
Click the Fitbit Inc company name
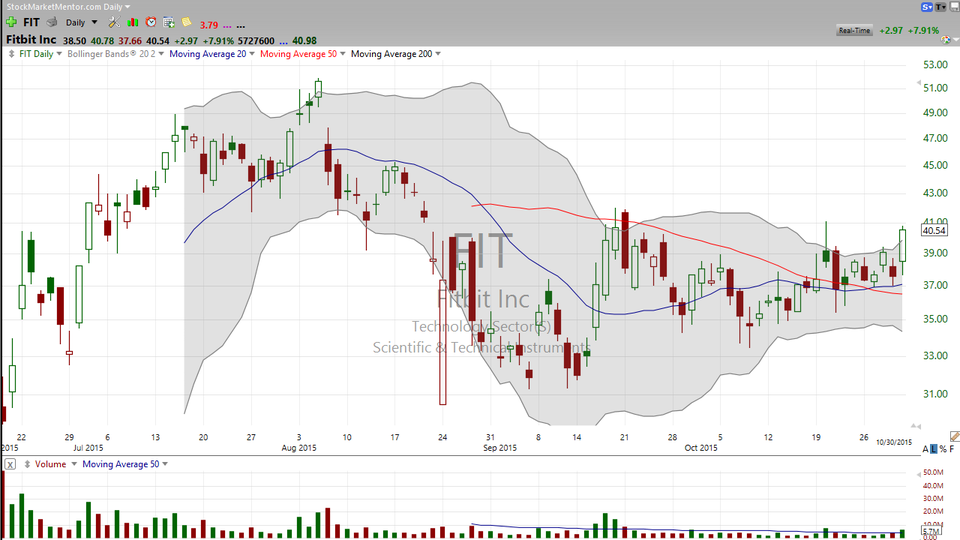point(31,40)
